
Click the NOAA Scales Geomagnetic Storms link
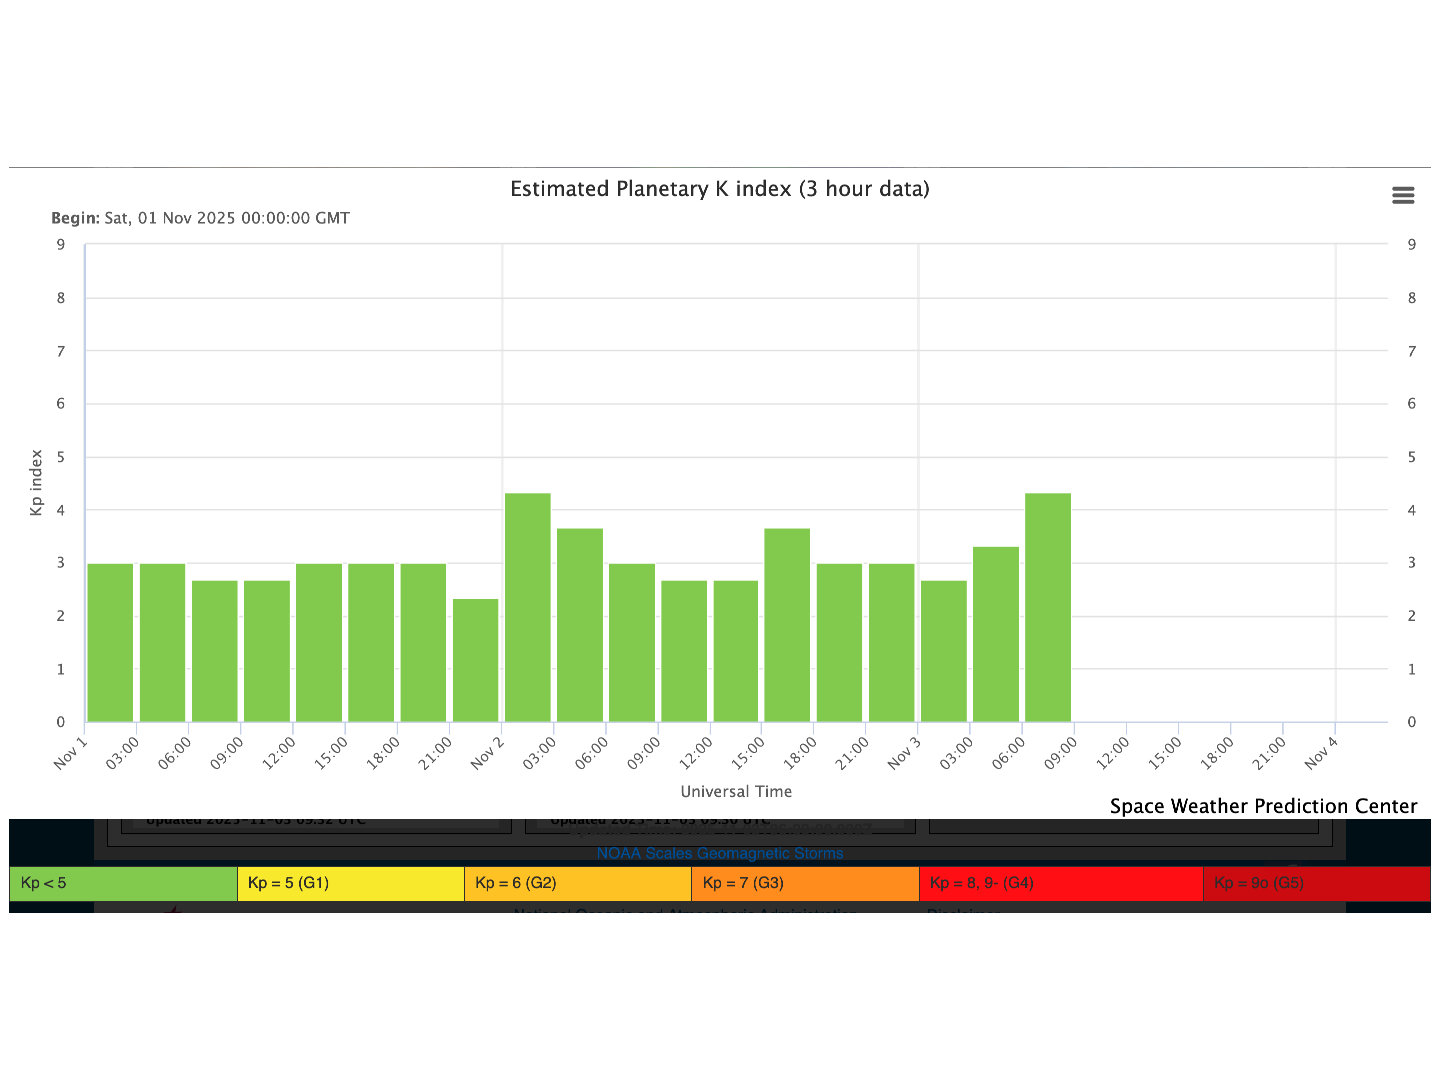(x=719, y=853)
